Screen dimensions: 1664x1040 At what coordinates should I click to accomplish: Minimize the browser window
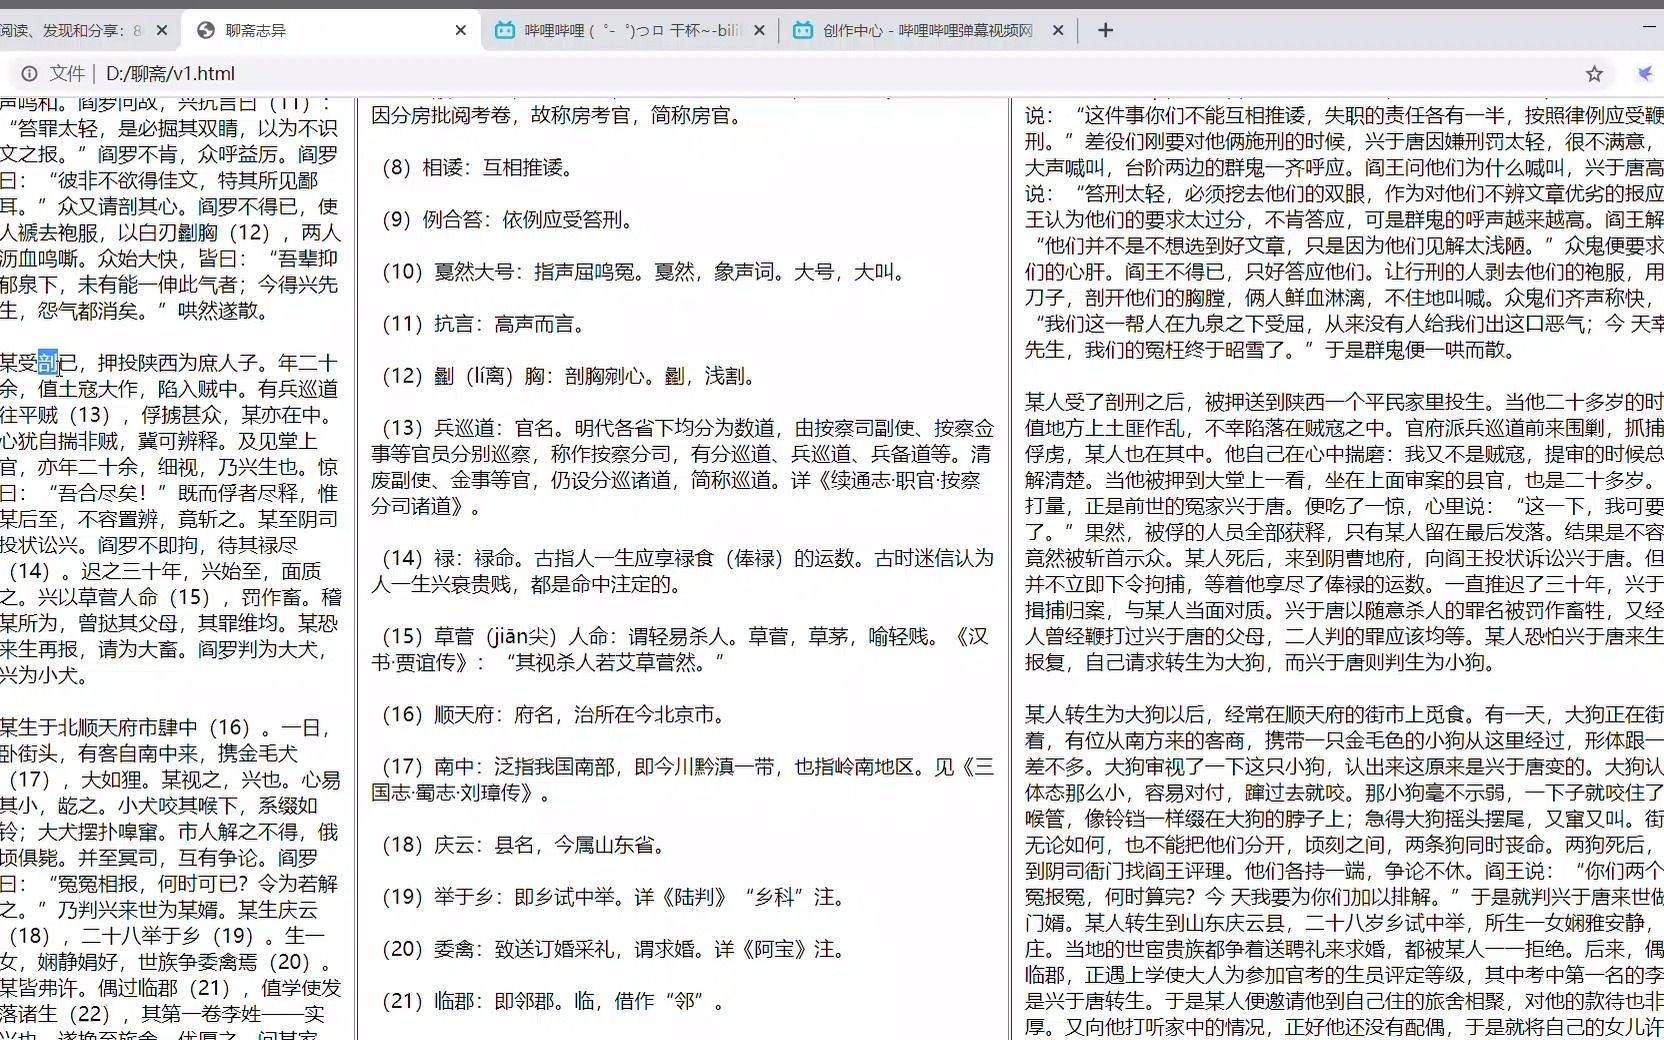[x=1648, y=28]
